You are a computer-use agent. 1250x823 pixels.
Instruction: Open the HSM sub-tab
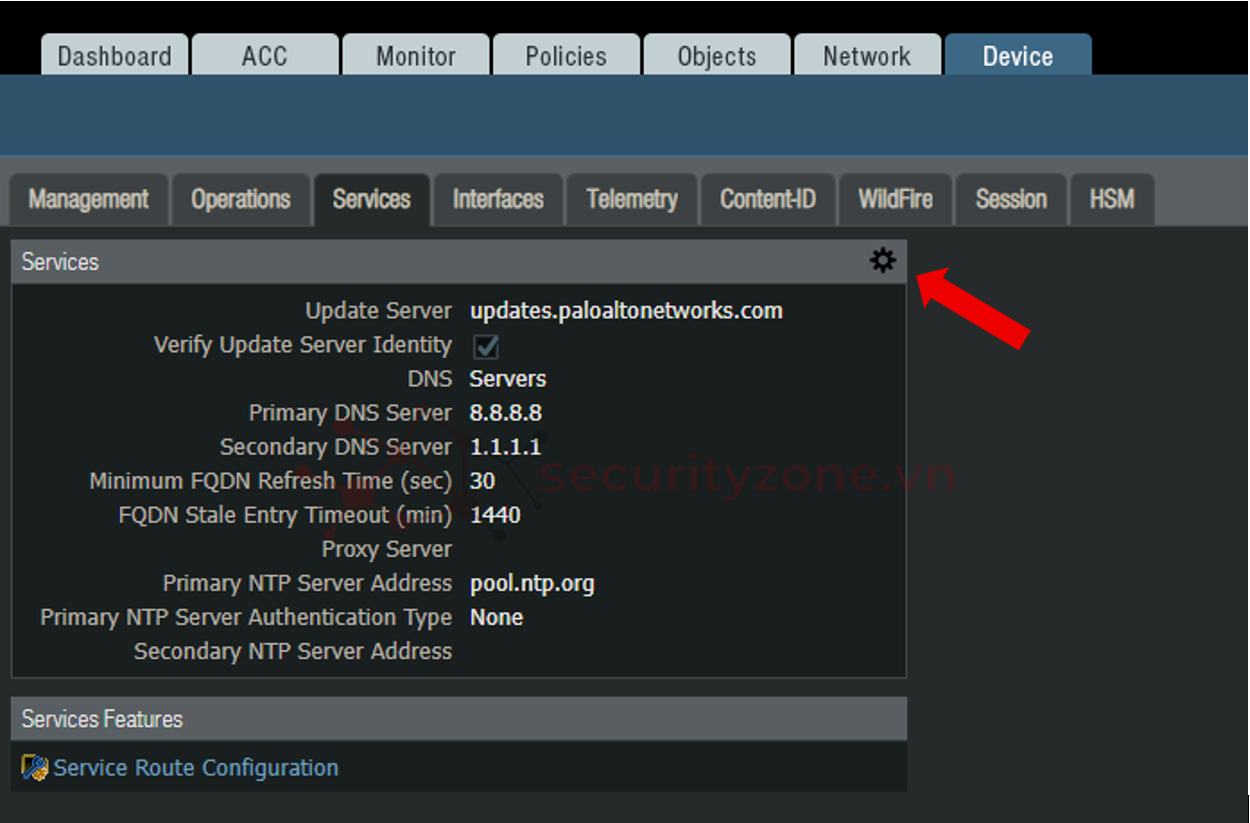click(x=1111, y=200)
